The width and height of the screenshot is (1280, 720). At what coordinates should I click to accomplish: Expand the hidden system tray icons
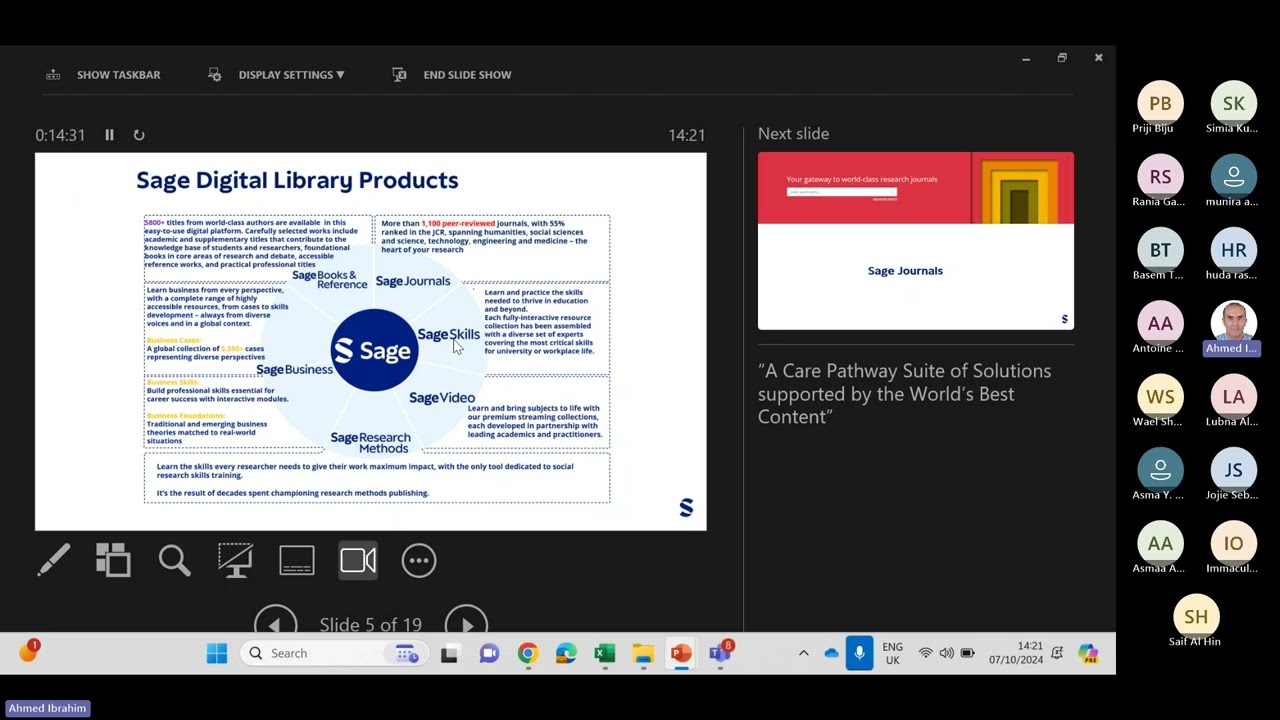click(x=803, y=653)
